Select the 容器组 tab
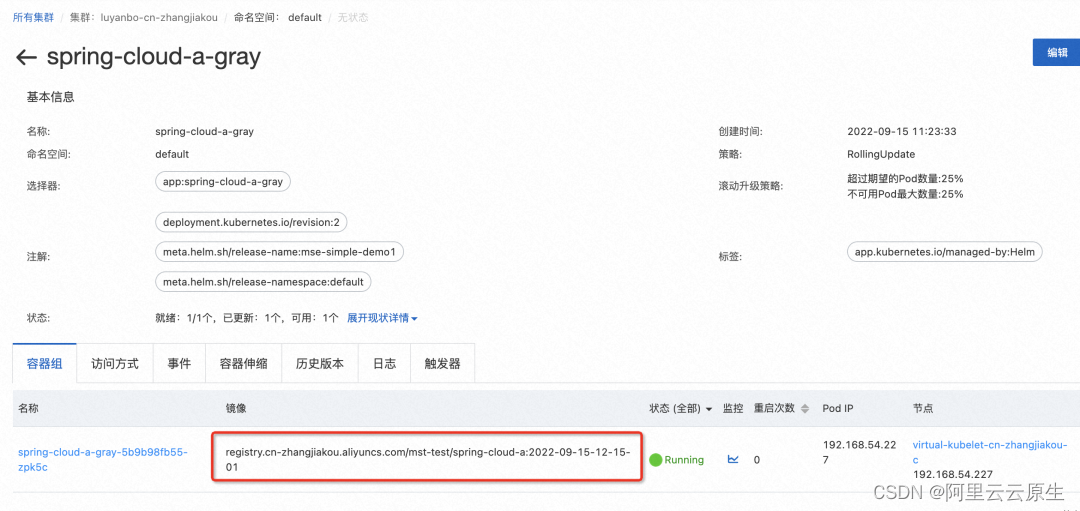The image size is (1080, 511). 45,364
